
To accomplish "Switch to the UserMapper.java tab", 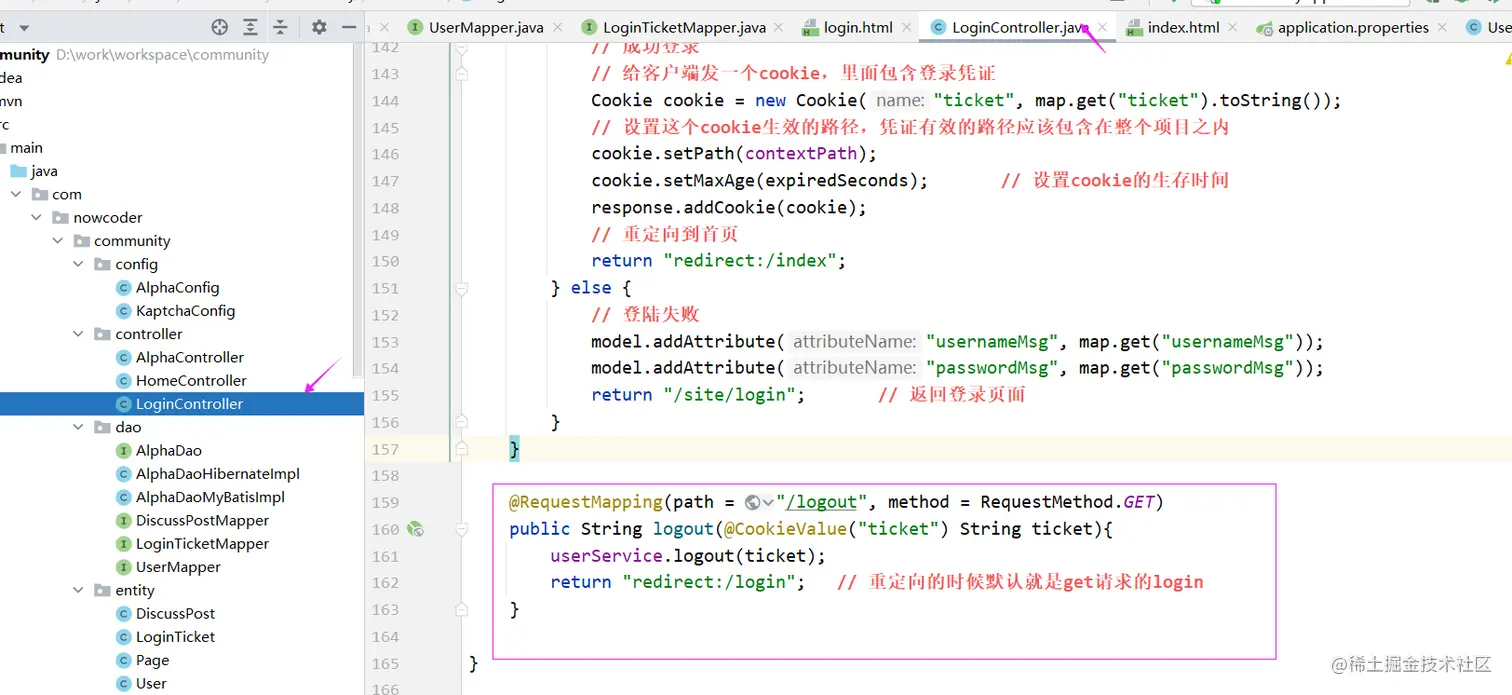I will [x=486, y=28].
